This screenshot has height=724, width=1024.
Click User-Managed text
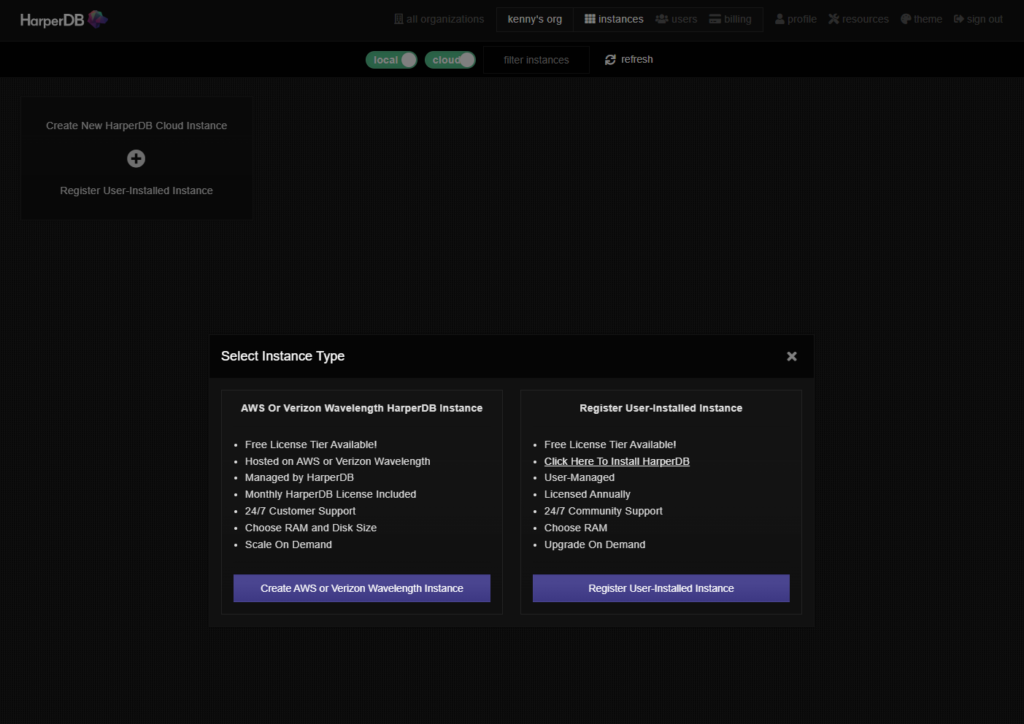pos(579,478)
